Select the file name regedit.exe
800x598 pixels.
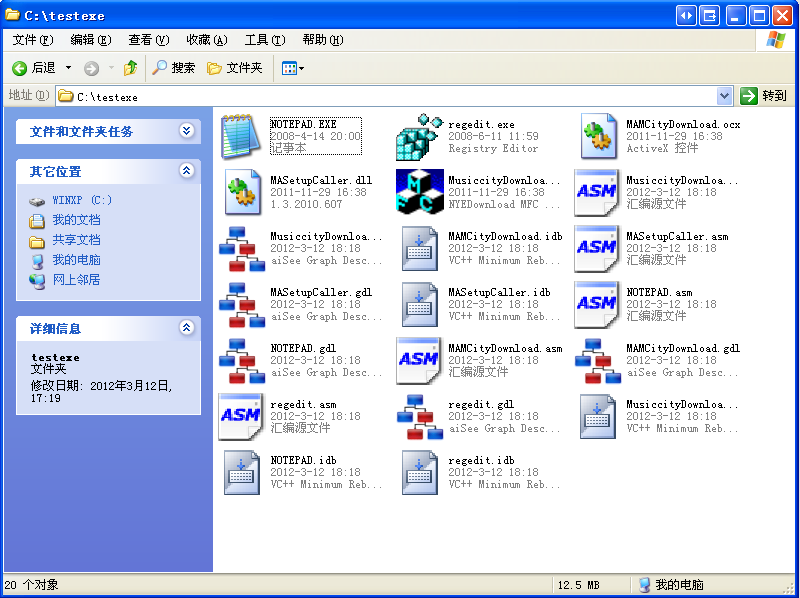click(x=481, y=124)
